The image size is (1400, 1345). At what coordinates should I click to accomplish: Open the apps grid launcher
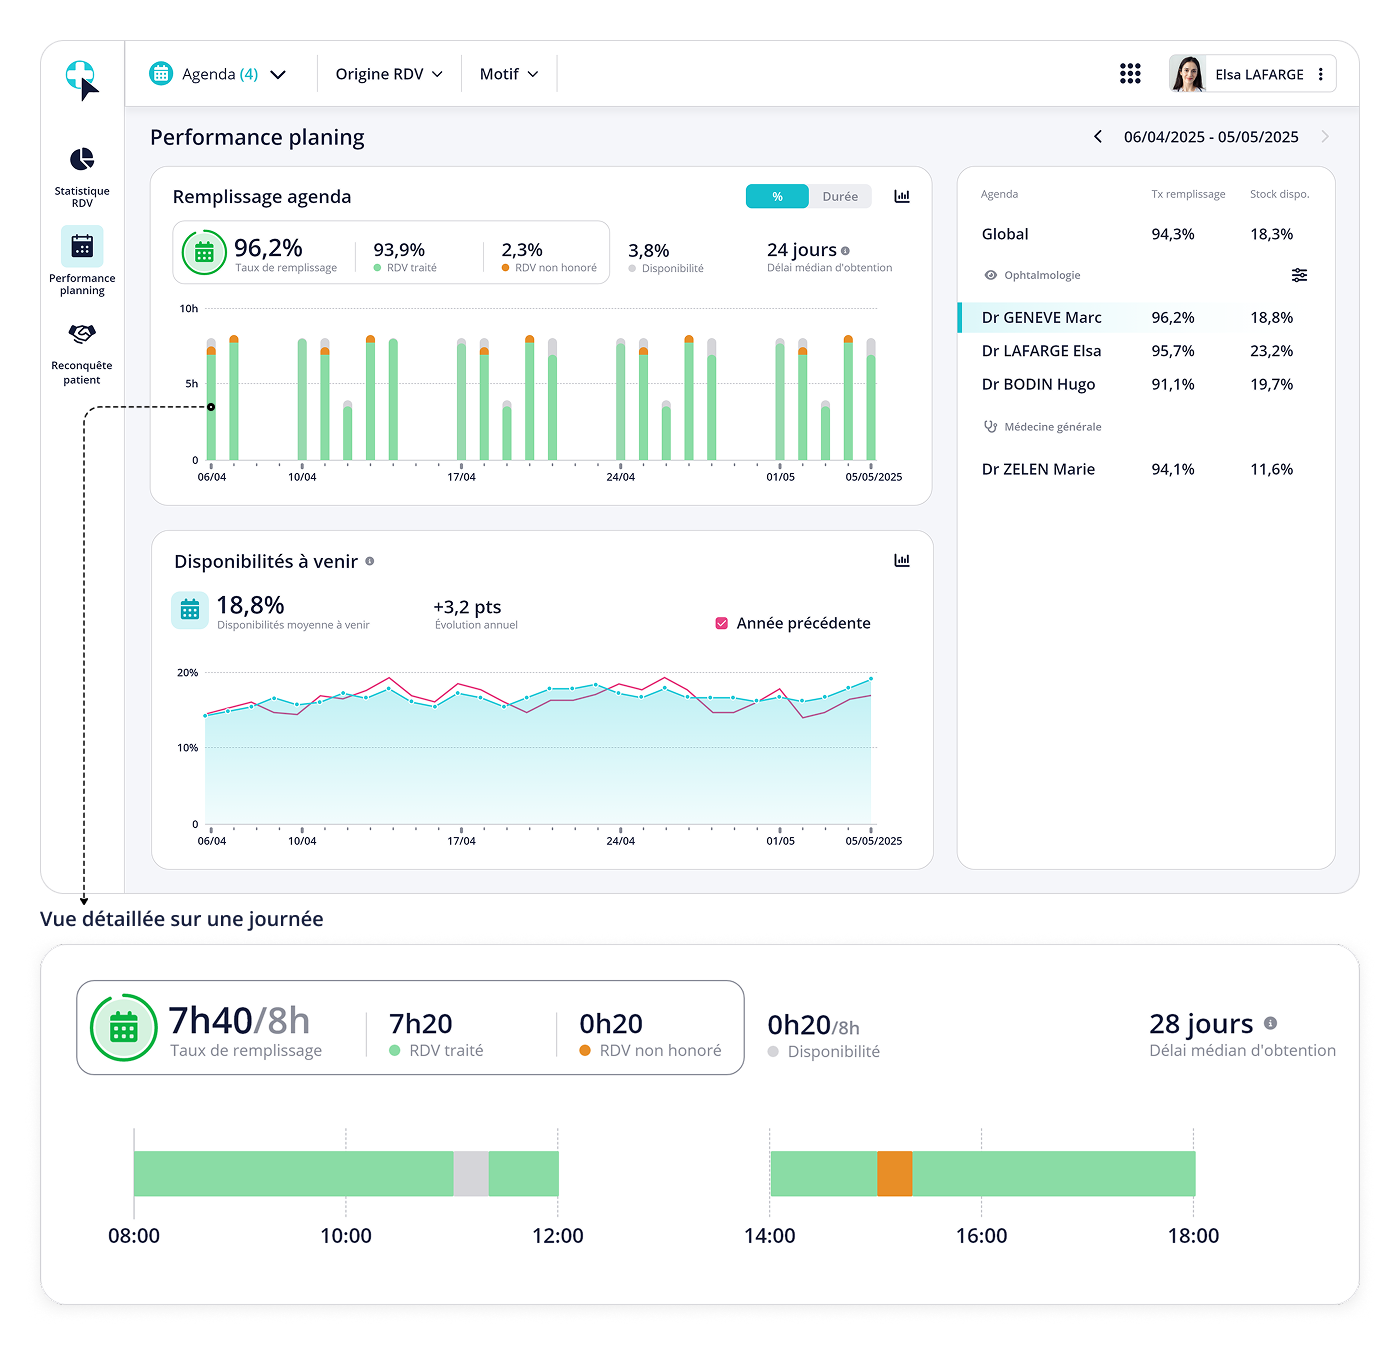(x=1130, y=73)
